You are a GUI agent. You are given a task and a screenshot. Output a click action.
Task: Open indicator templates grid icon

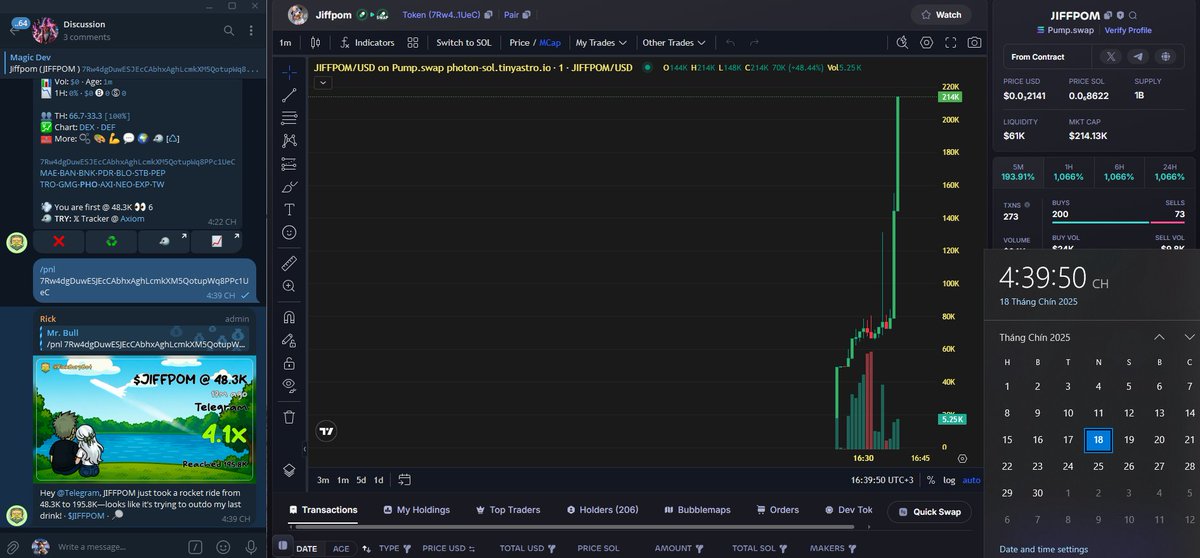click(415, 43)
